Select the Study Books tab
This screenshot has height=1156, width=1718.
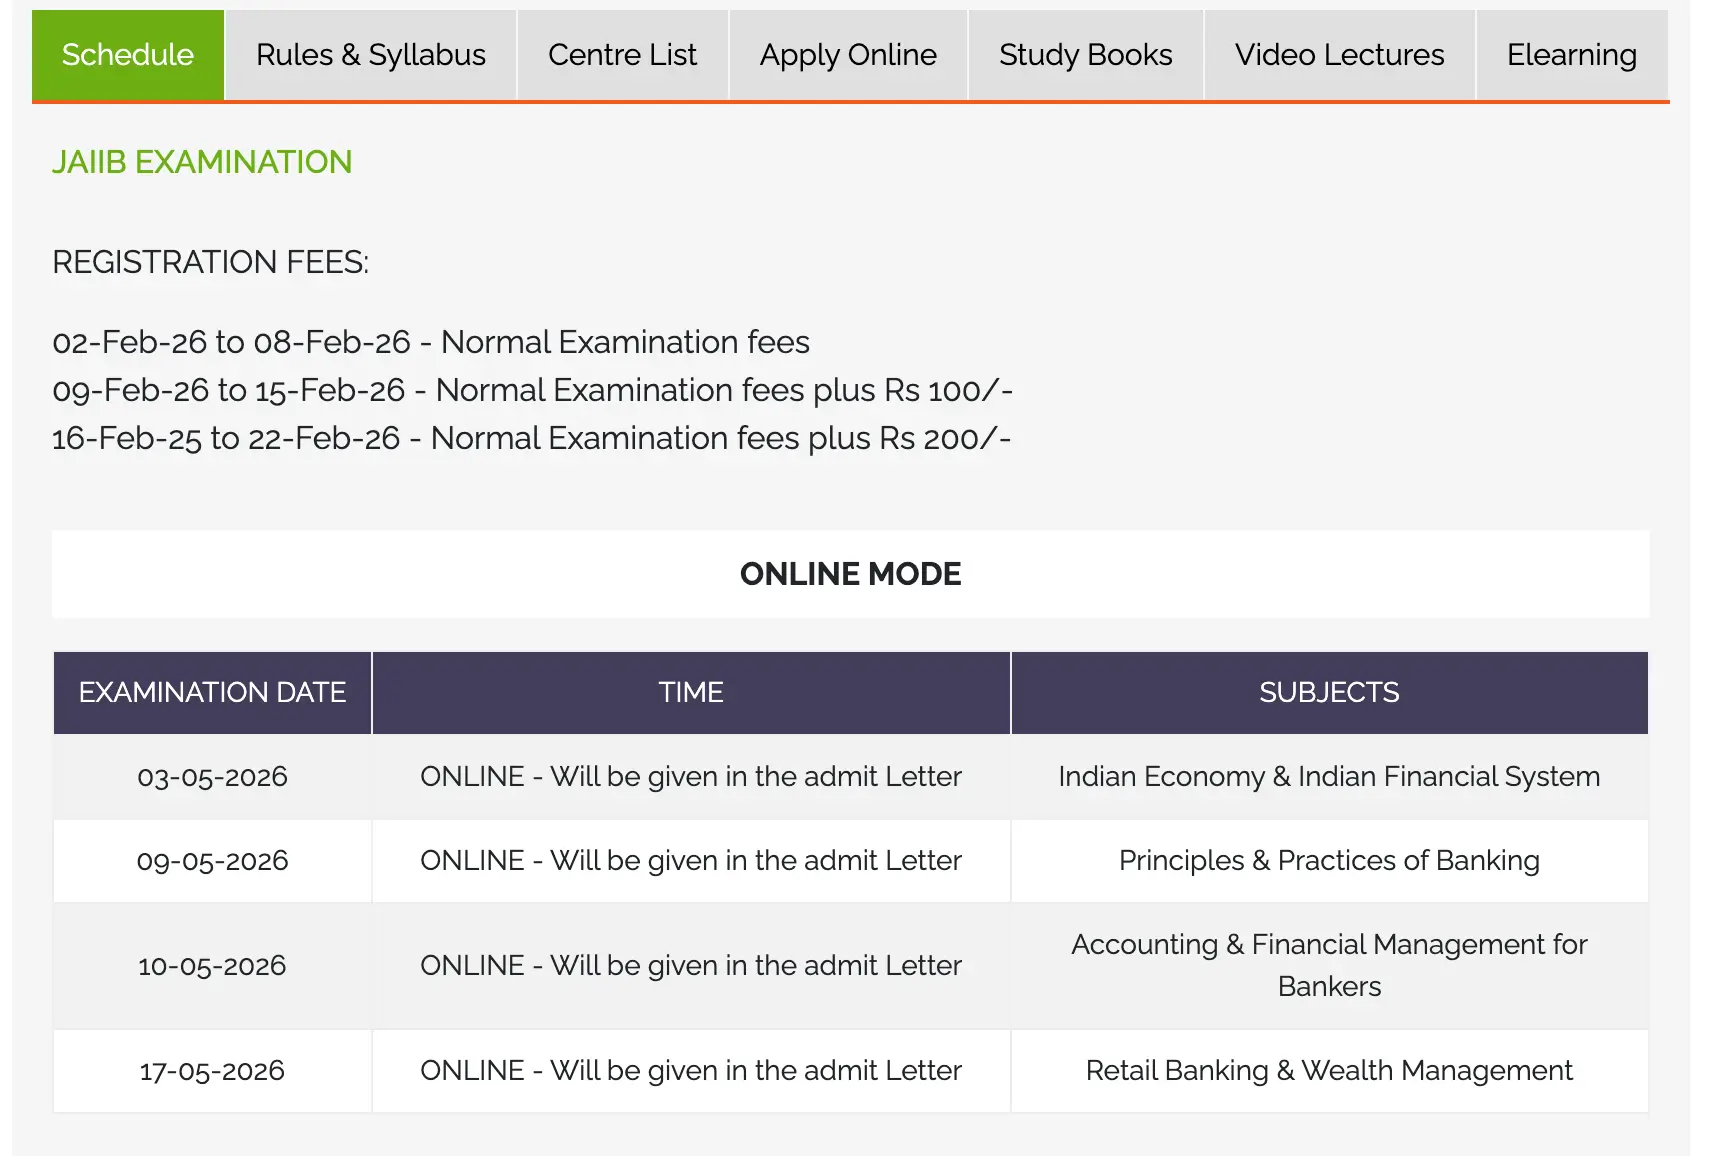tap(1085, 55)
